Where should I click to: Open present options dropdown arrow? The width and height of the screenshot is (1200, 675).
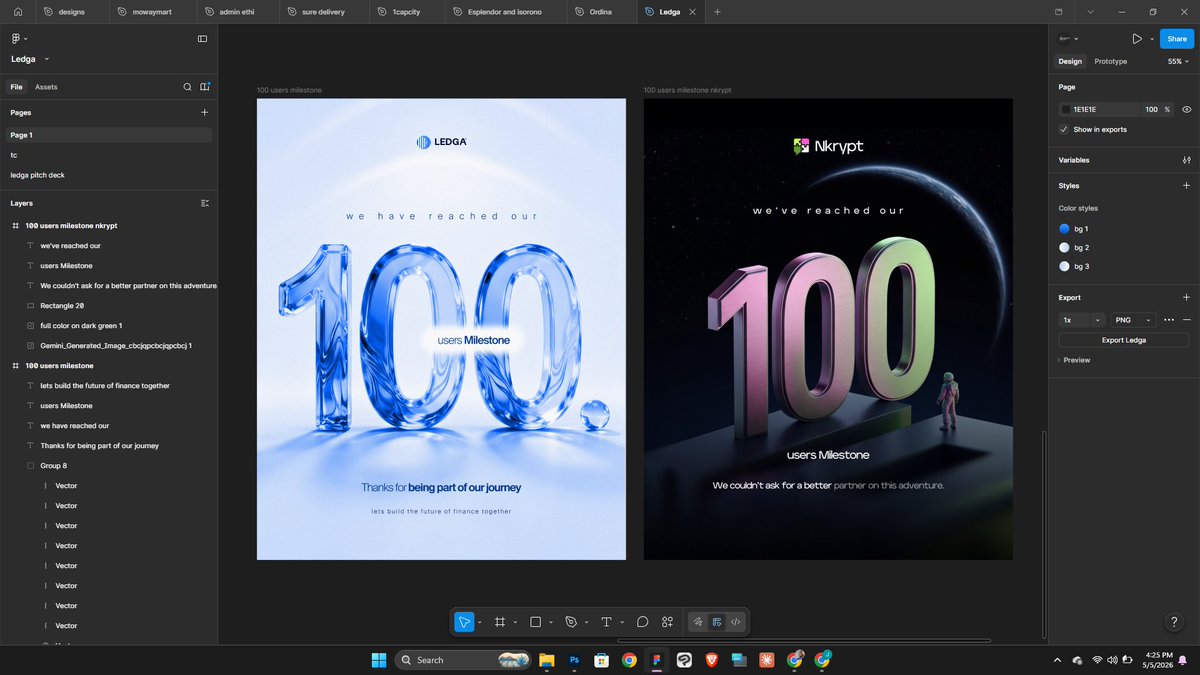coord(1152,39)
